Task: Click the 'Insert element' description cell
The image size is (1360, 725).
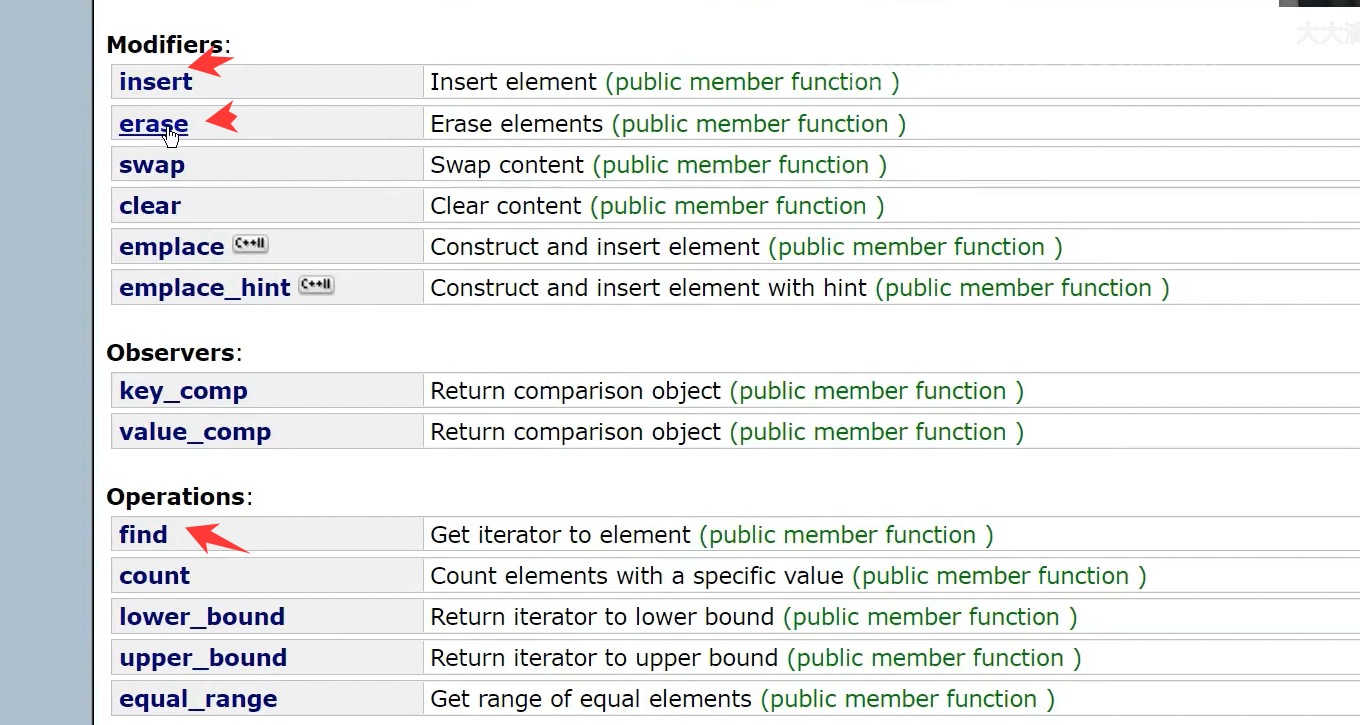Action: point(890,82)
